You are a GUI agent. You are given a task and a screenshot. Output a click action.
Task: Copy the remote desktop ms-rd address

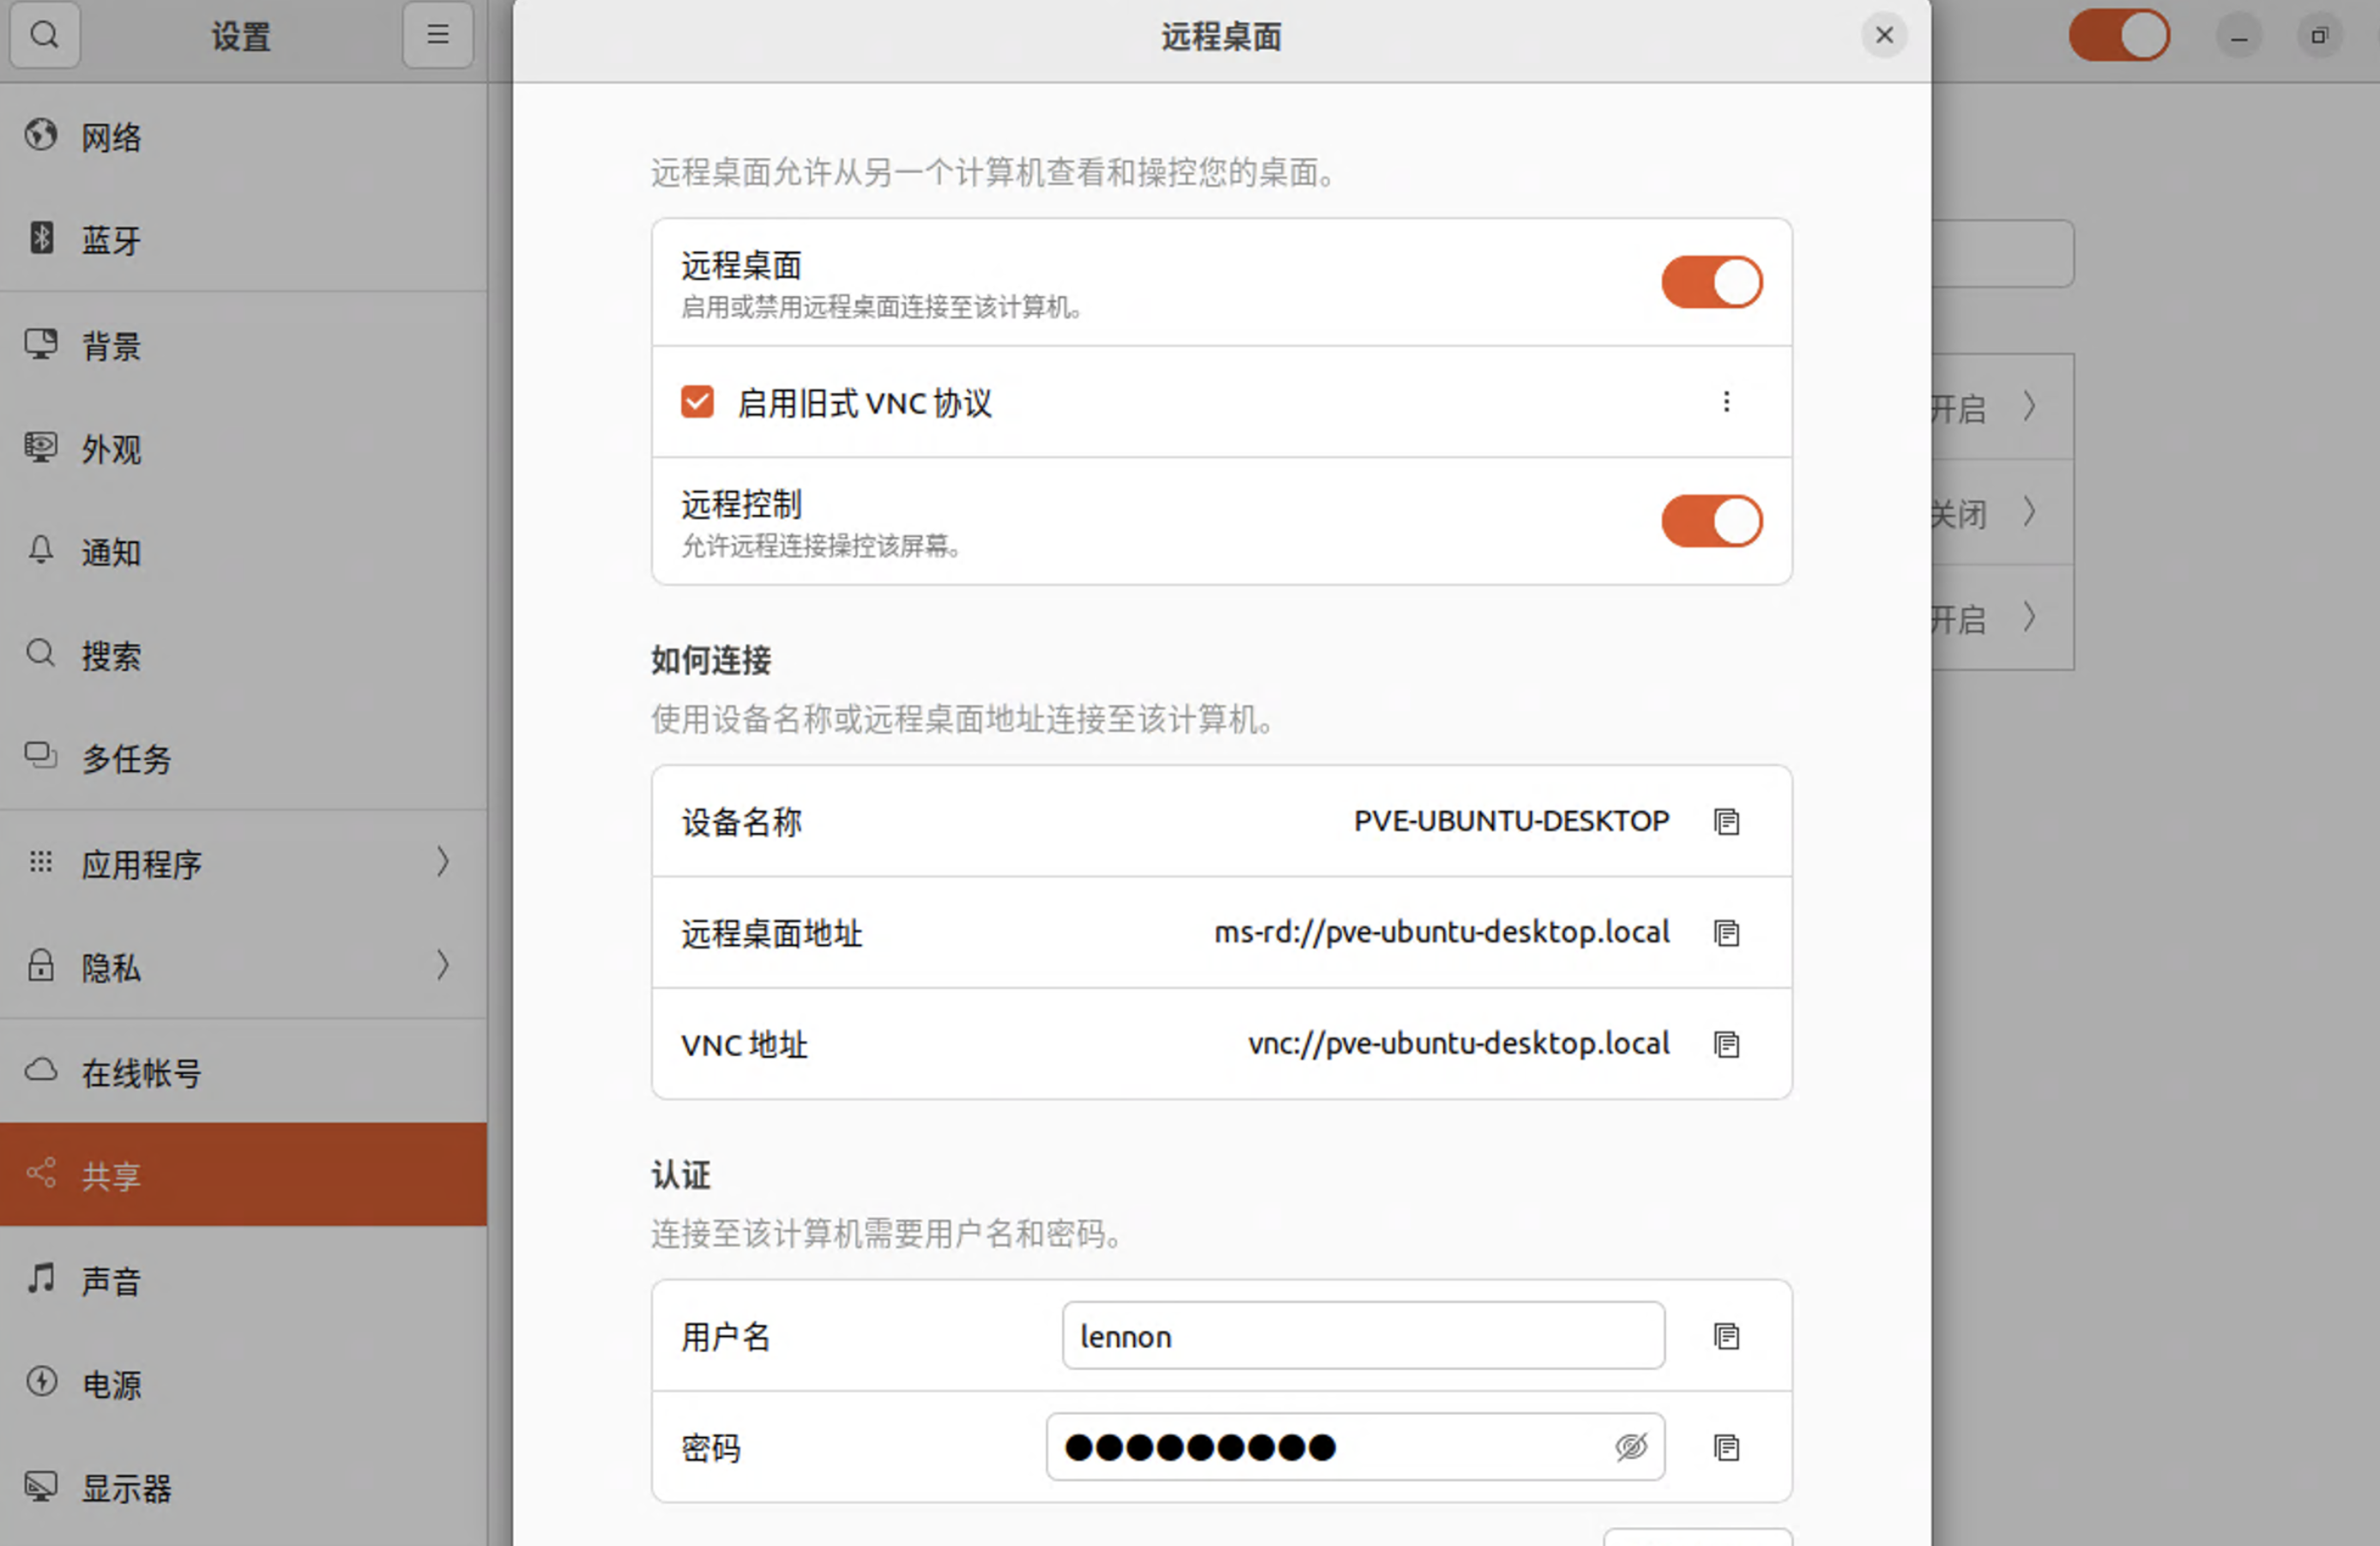[x=1726, y=933]
